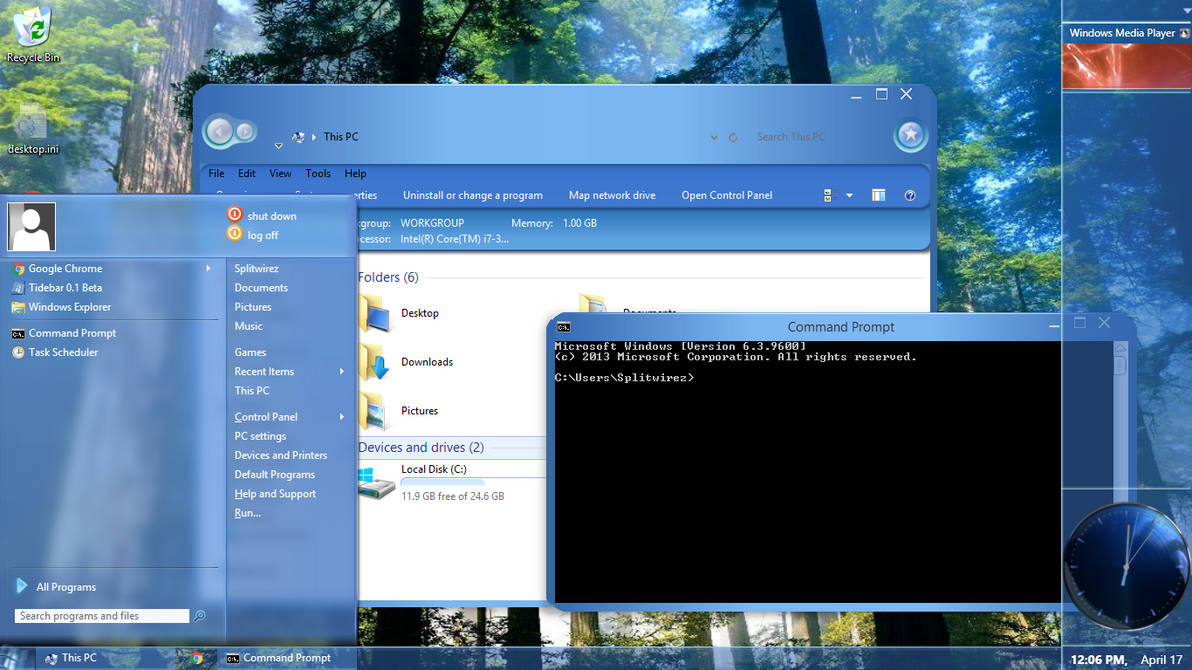The image size is (1192, 670).
Task: Click Map network drive in the toolbar
Action: pos(611,195)
